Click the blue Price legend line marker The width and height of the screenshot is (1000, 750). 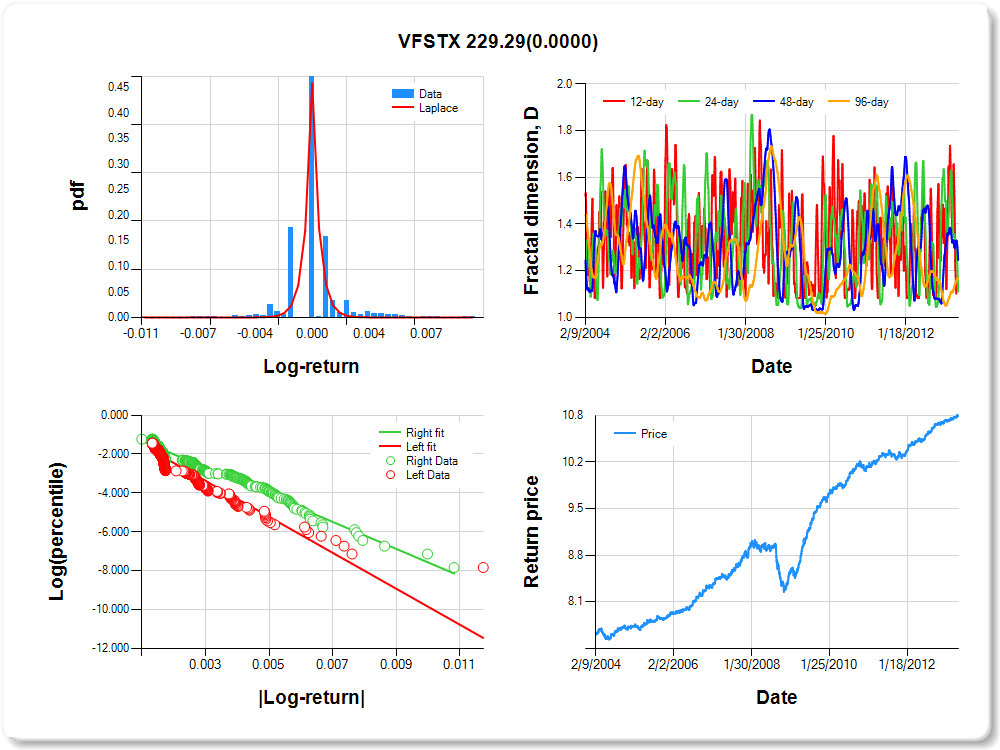pyautogui.click(x=624, y=434)
